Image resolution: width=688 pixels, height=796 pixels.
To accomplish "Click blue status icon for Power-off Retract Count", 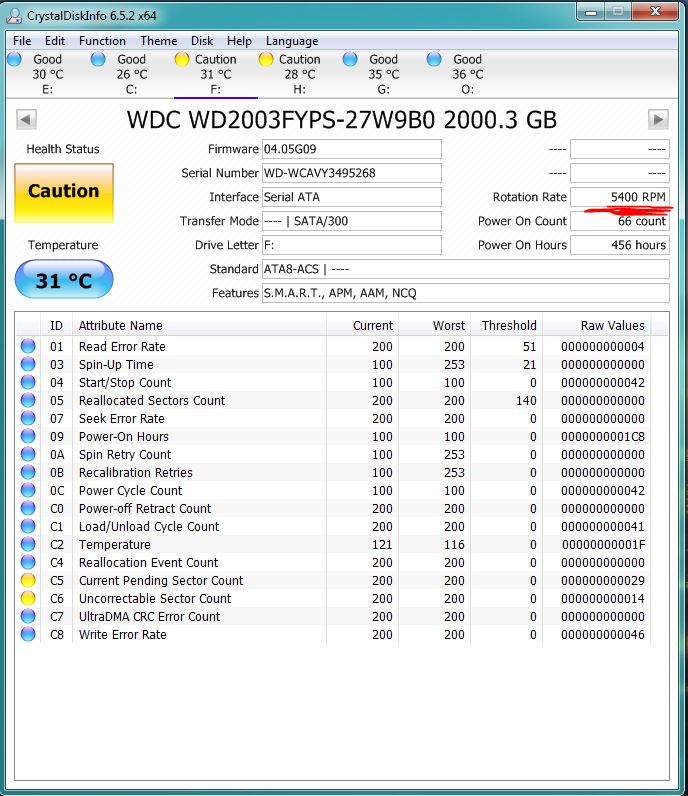I will click(x=28, y=508).
